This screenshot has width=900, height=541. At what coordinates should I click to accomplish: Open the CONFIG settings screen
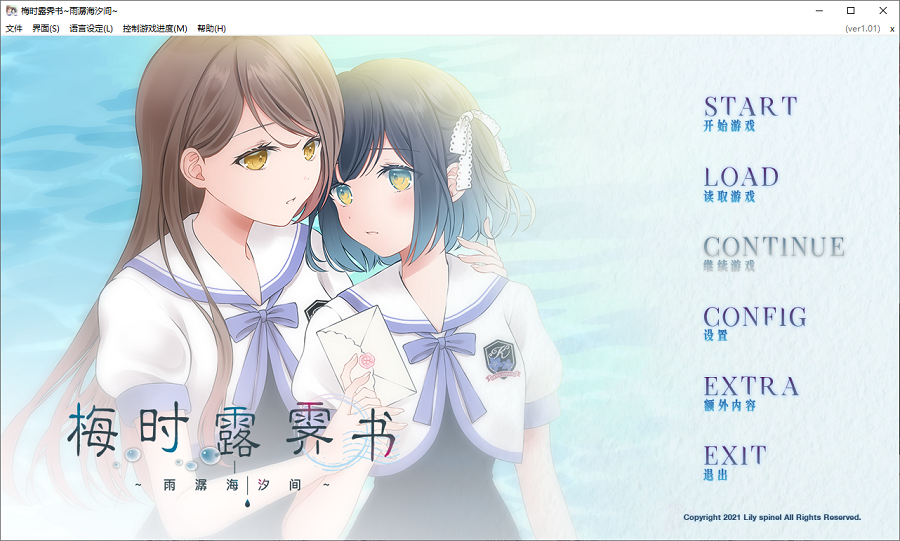[755, 324]
